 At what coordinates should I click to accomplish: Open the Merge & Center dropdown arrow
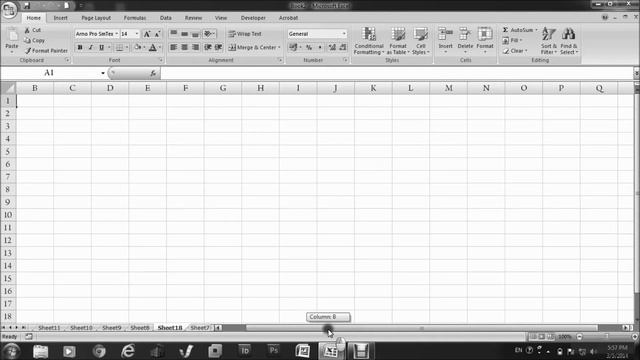[x=279, y=47]
